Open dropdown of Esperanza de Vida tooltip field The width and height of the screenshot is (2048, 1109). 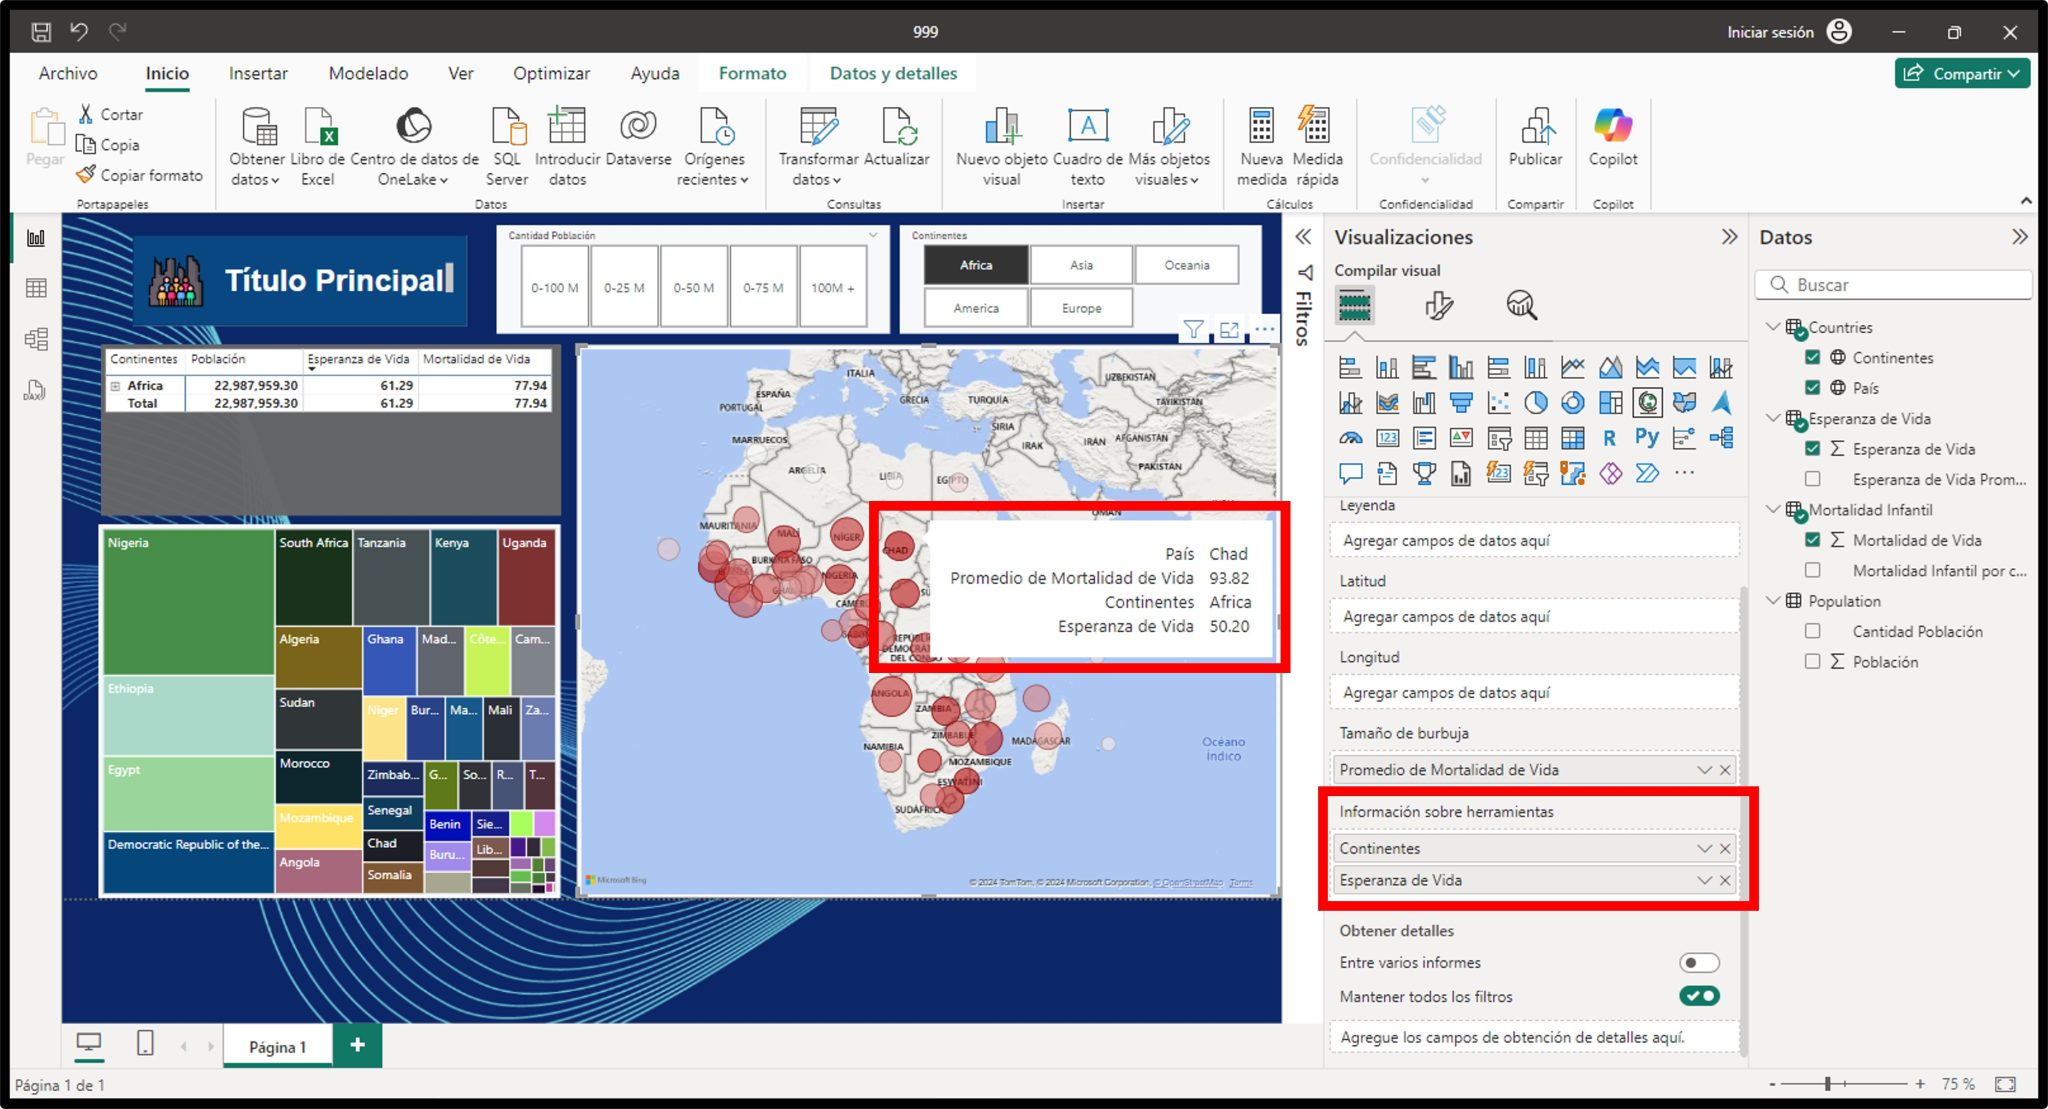(x=1704, y=880)
